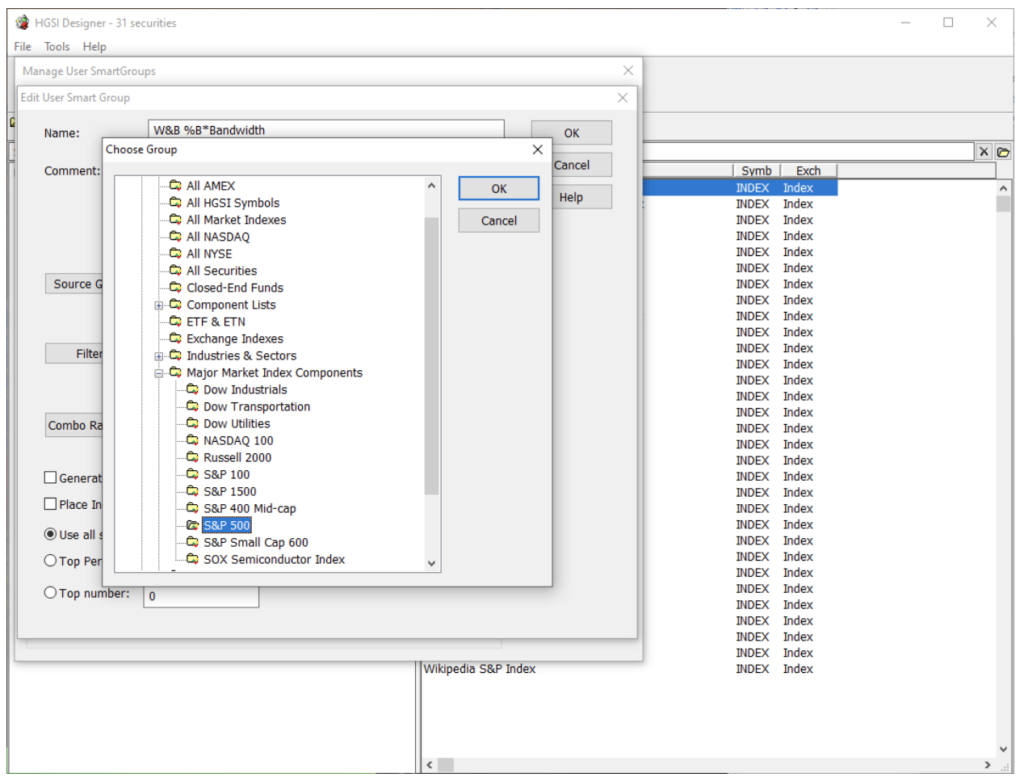This screenshot has width=1024, height=782.
Task: Select Wikipedia S&P Index row
Action: click(x=630, y=668)
